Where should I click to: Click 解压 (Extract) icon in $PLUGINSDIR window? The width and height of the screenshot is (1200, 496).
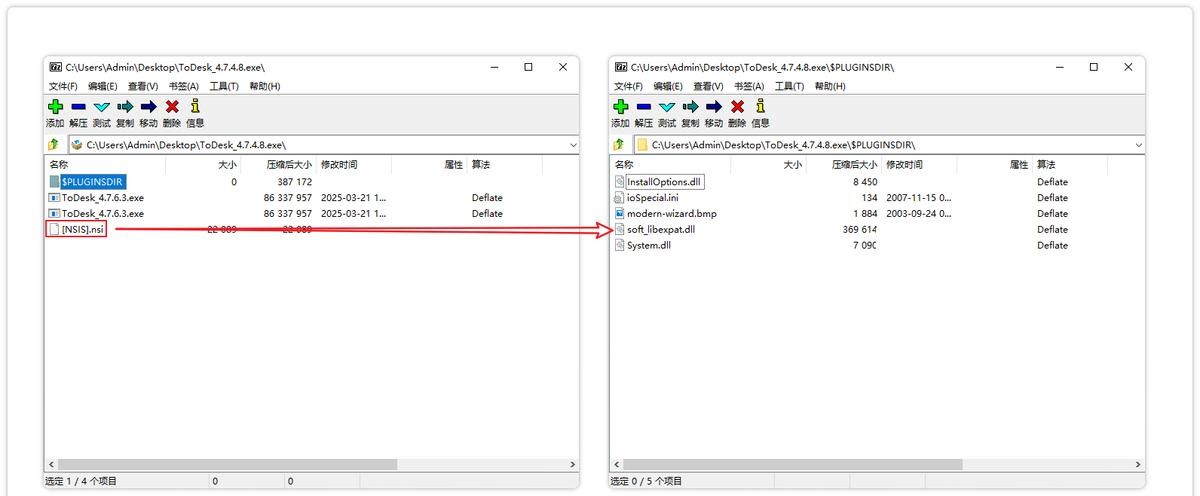(643, 106)
